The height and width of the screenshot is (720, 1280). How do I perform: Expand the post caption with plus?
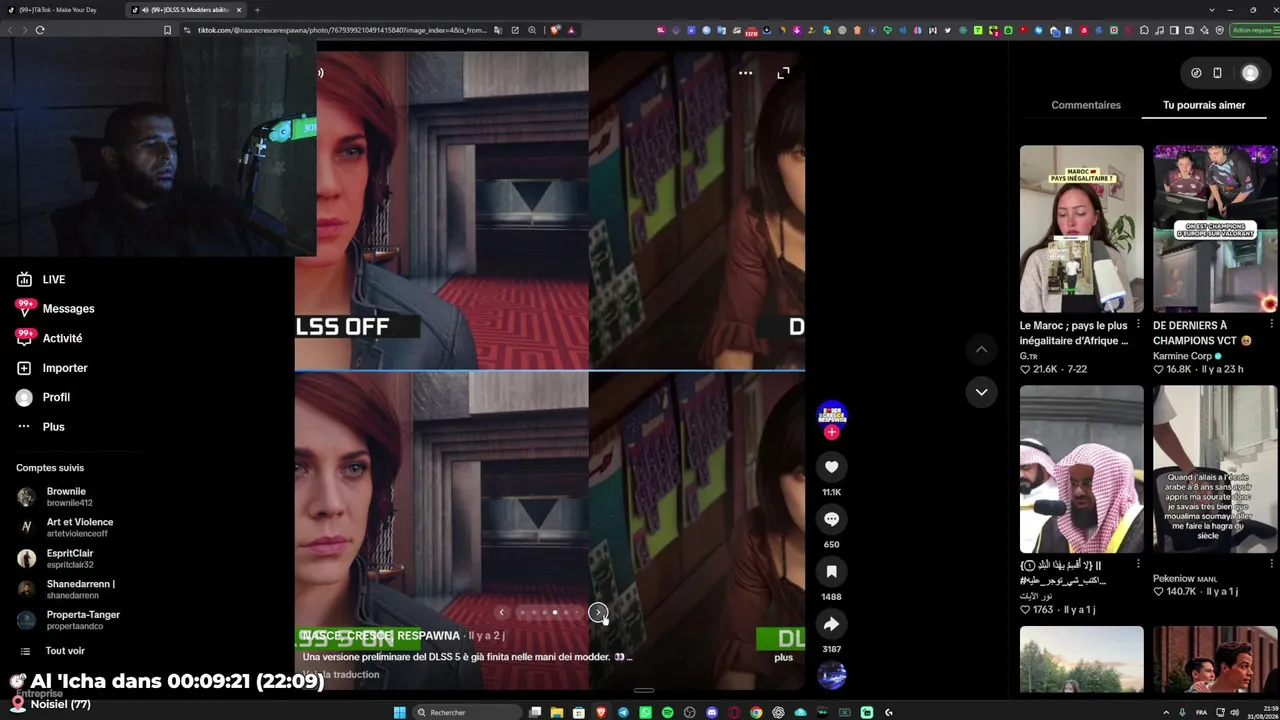point(783,657)
